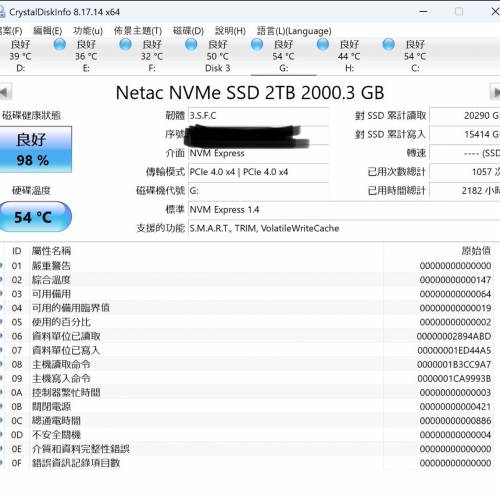Click the interface field NVM Express

258,153
